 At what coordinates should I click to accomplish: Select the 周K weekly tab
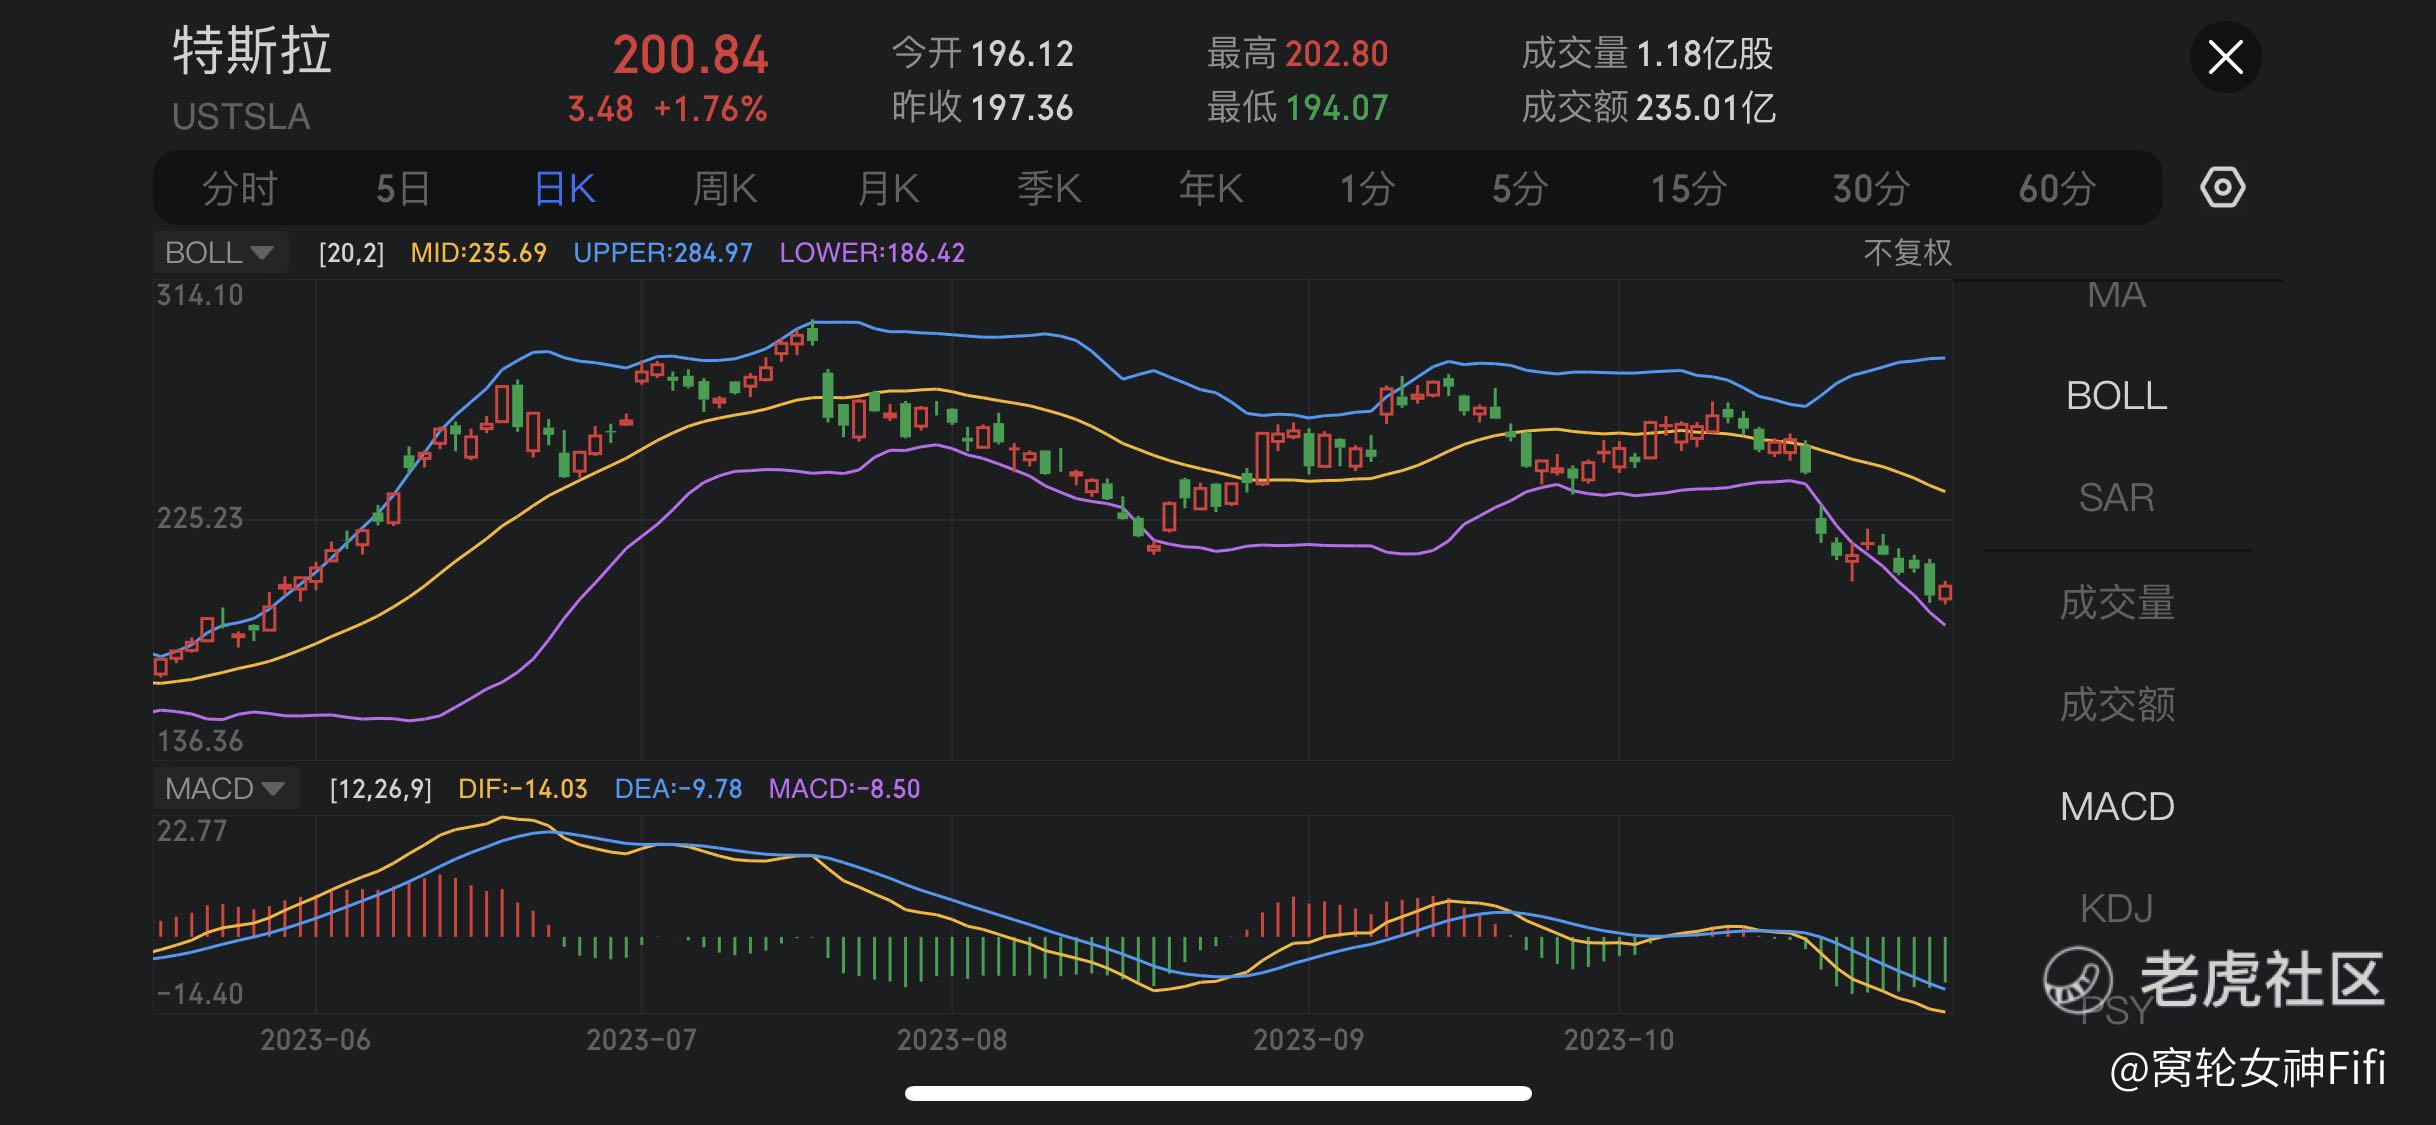(x=726, y=188)
